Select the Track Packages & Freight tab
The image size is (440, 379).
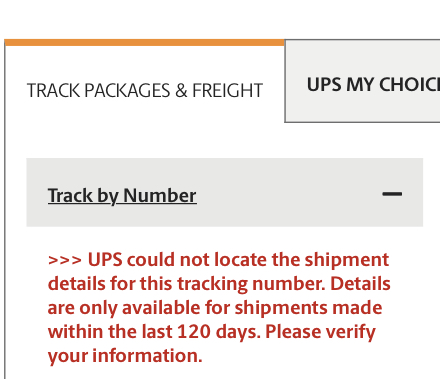tap(145, 90)
